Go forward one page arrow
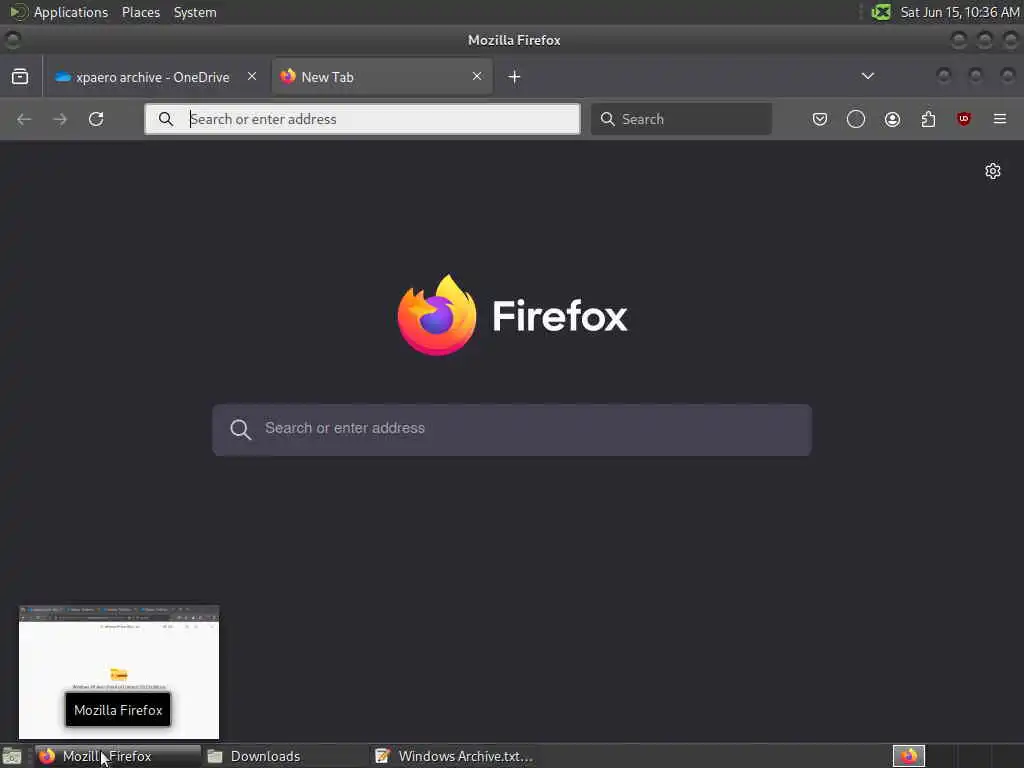 (60, 119)
